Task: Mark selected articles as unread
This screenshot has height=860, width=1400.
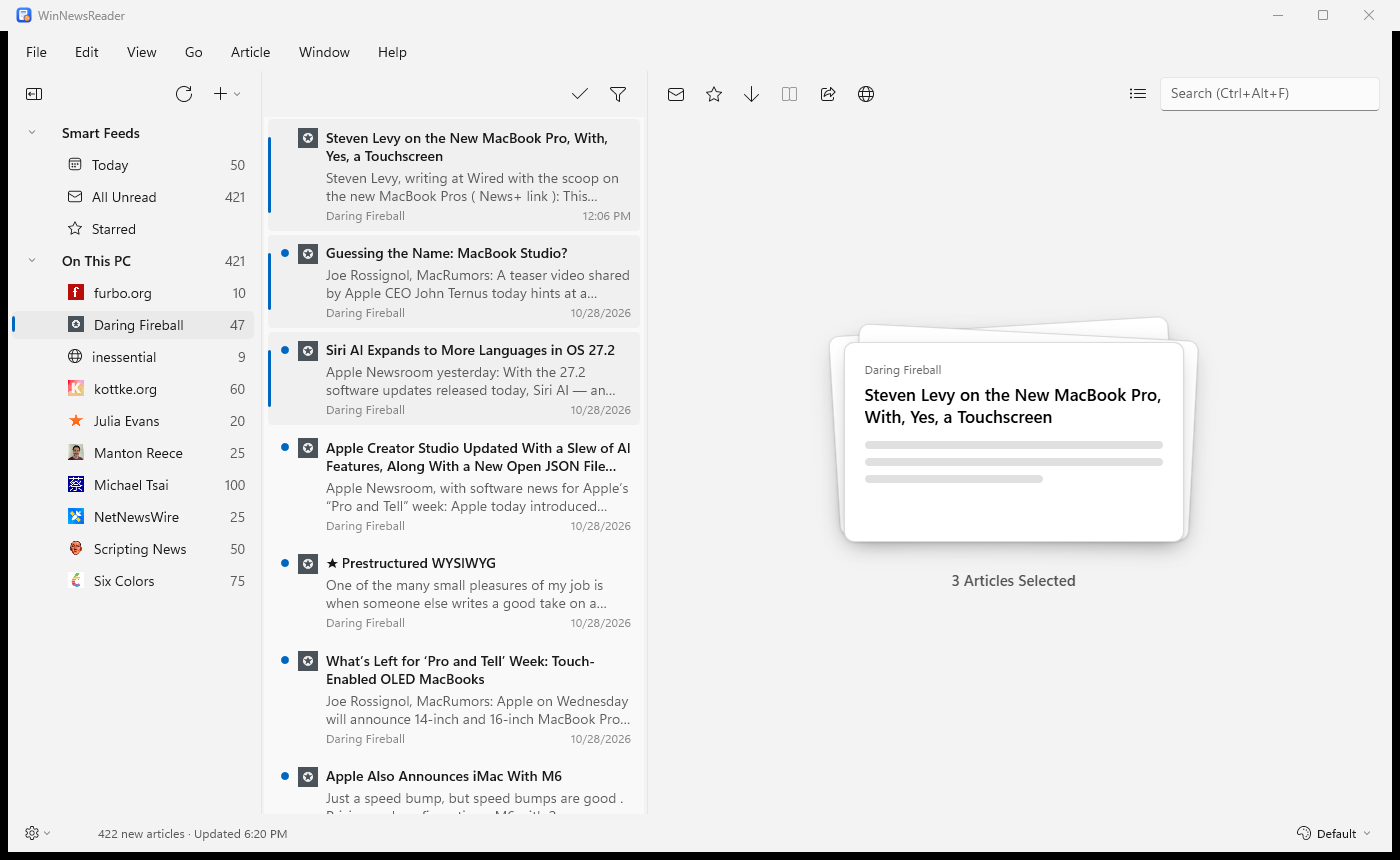Action: click(x=676, y=94)
